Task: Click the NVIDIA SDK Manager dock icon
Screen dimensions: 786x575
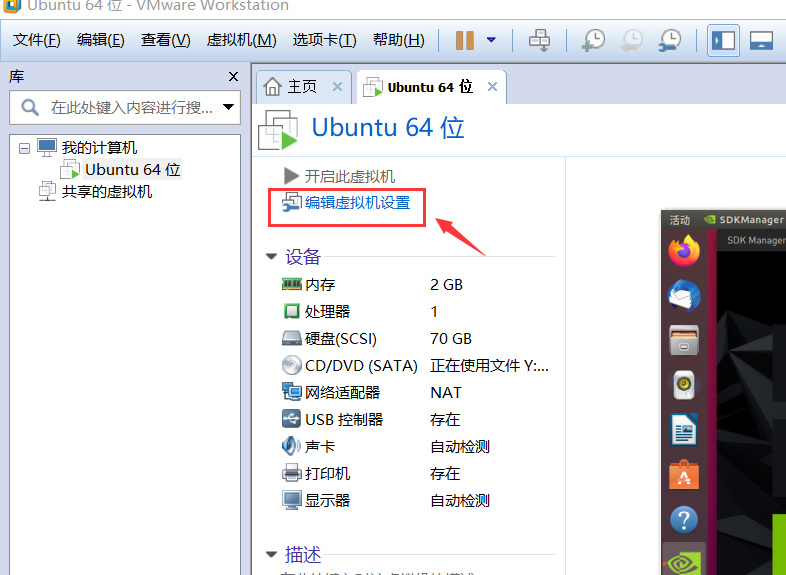Action: pyautogui.click(x=684, y=562)
